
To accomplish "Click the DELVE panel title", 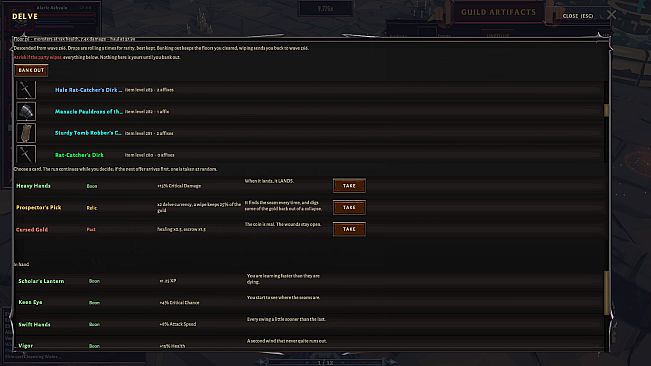I will [25, 16].
